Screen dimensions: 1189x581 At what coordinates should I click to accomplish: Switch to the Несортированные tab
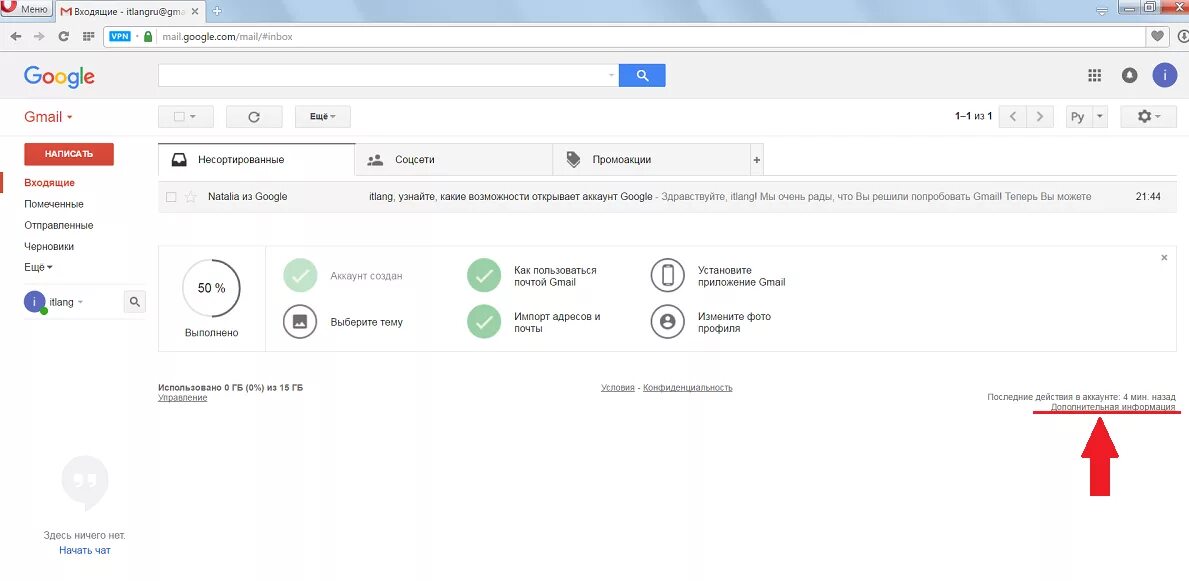click(x=256, y=160)
